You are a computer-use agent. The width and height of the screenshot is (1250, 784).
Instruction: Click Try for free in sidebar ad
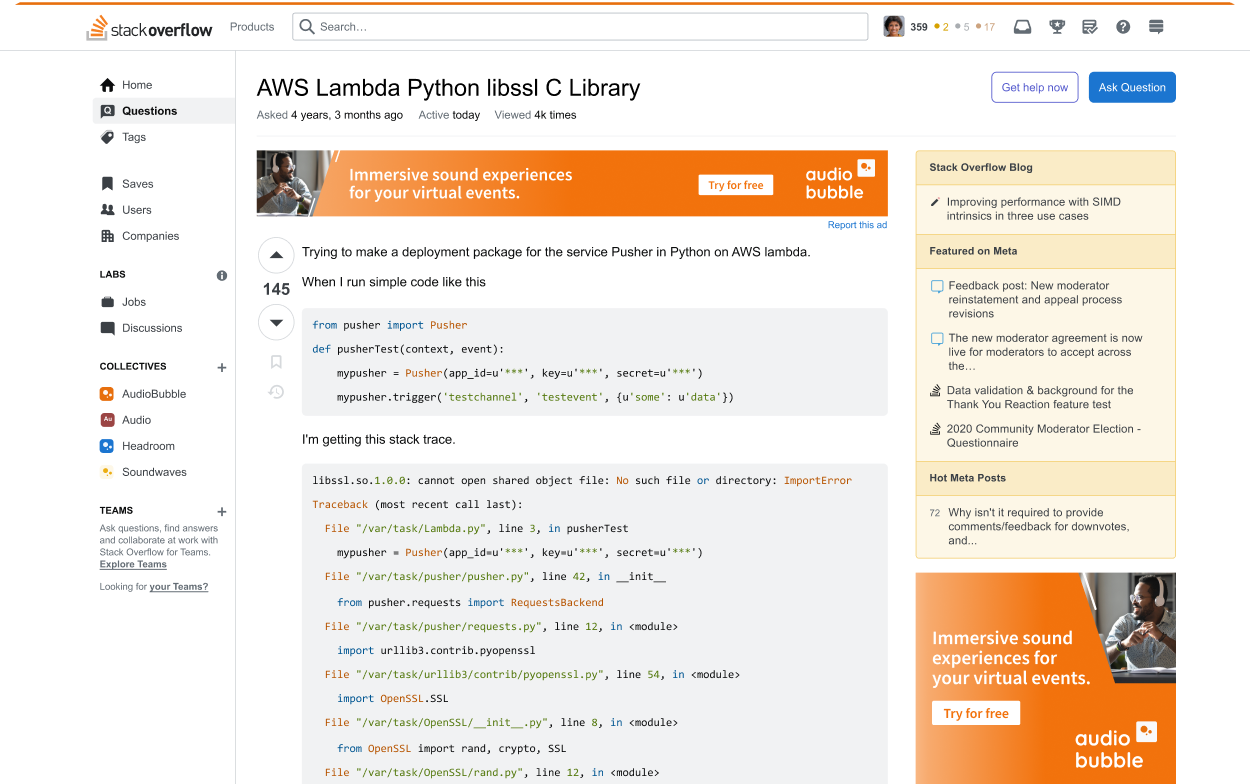click(x=976, y=713)
